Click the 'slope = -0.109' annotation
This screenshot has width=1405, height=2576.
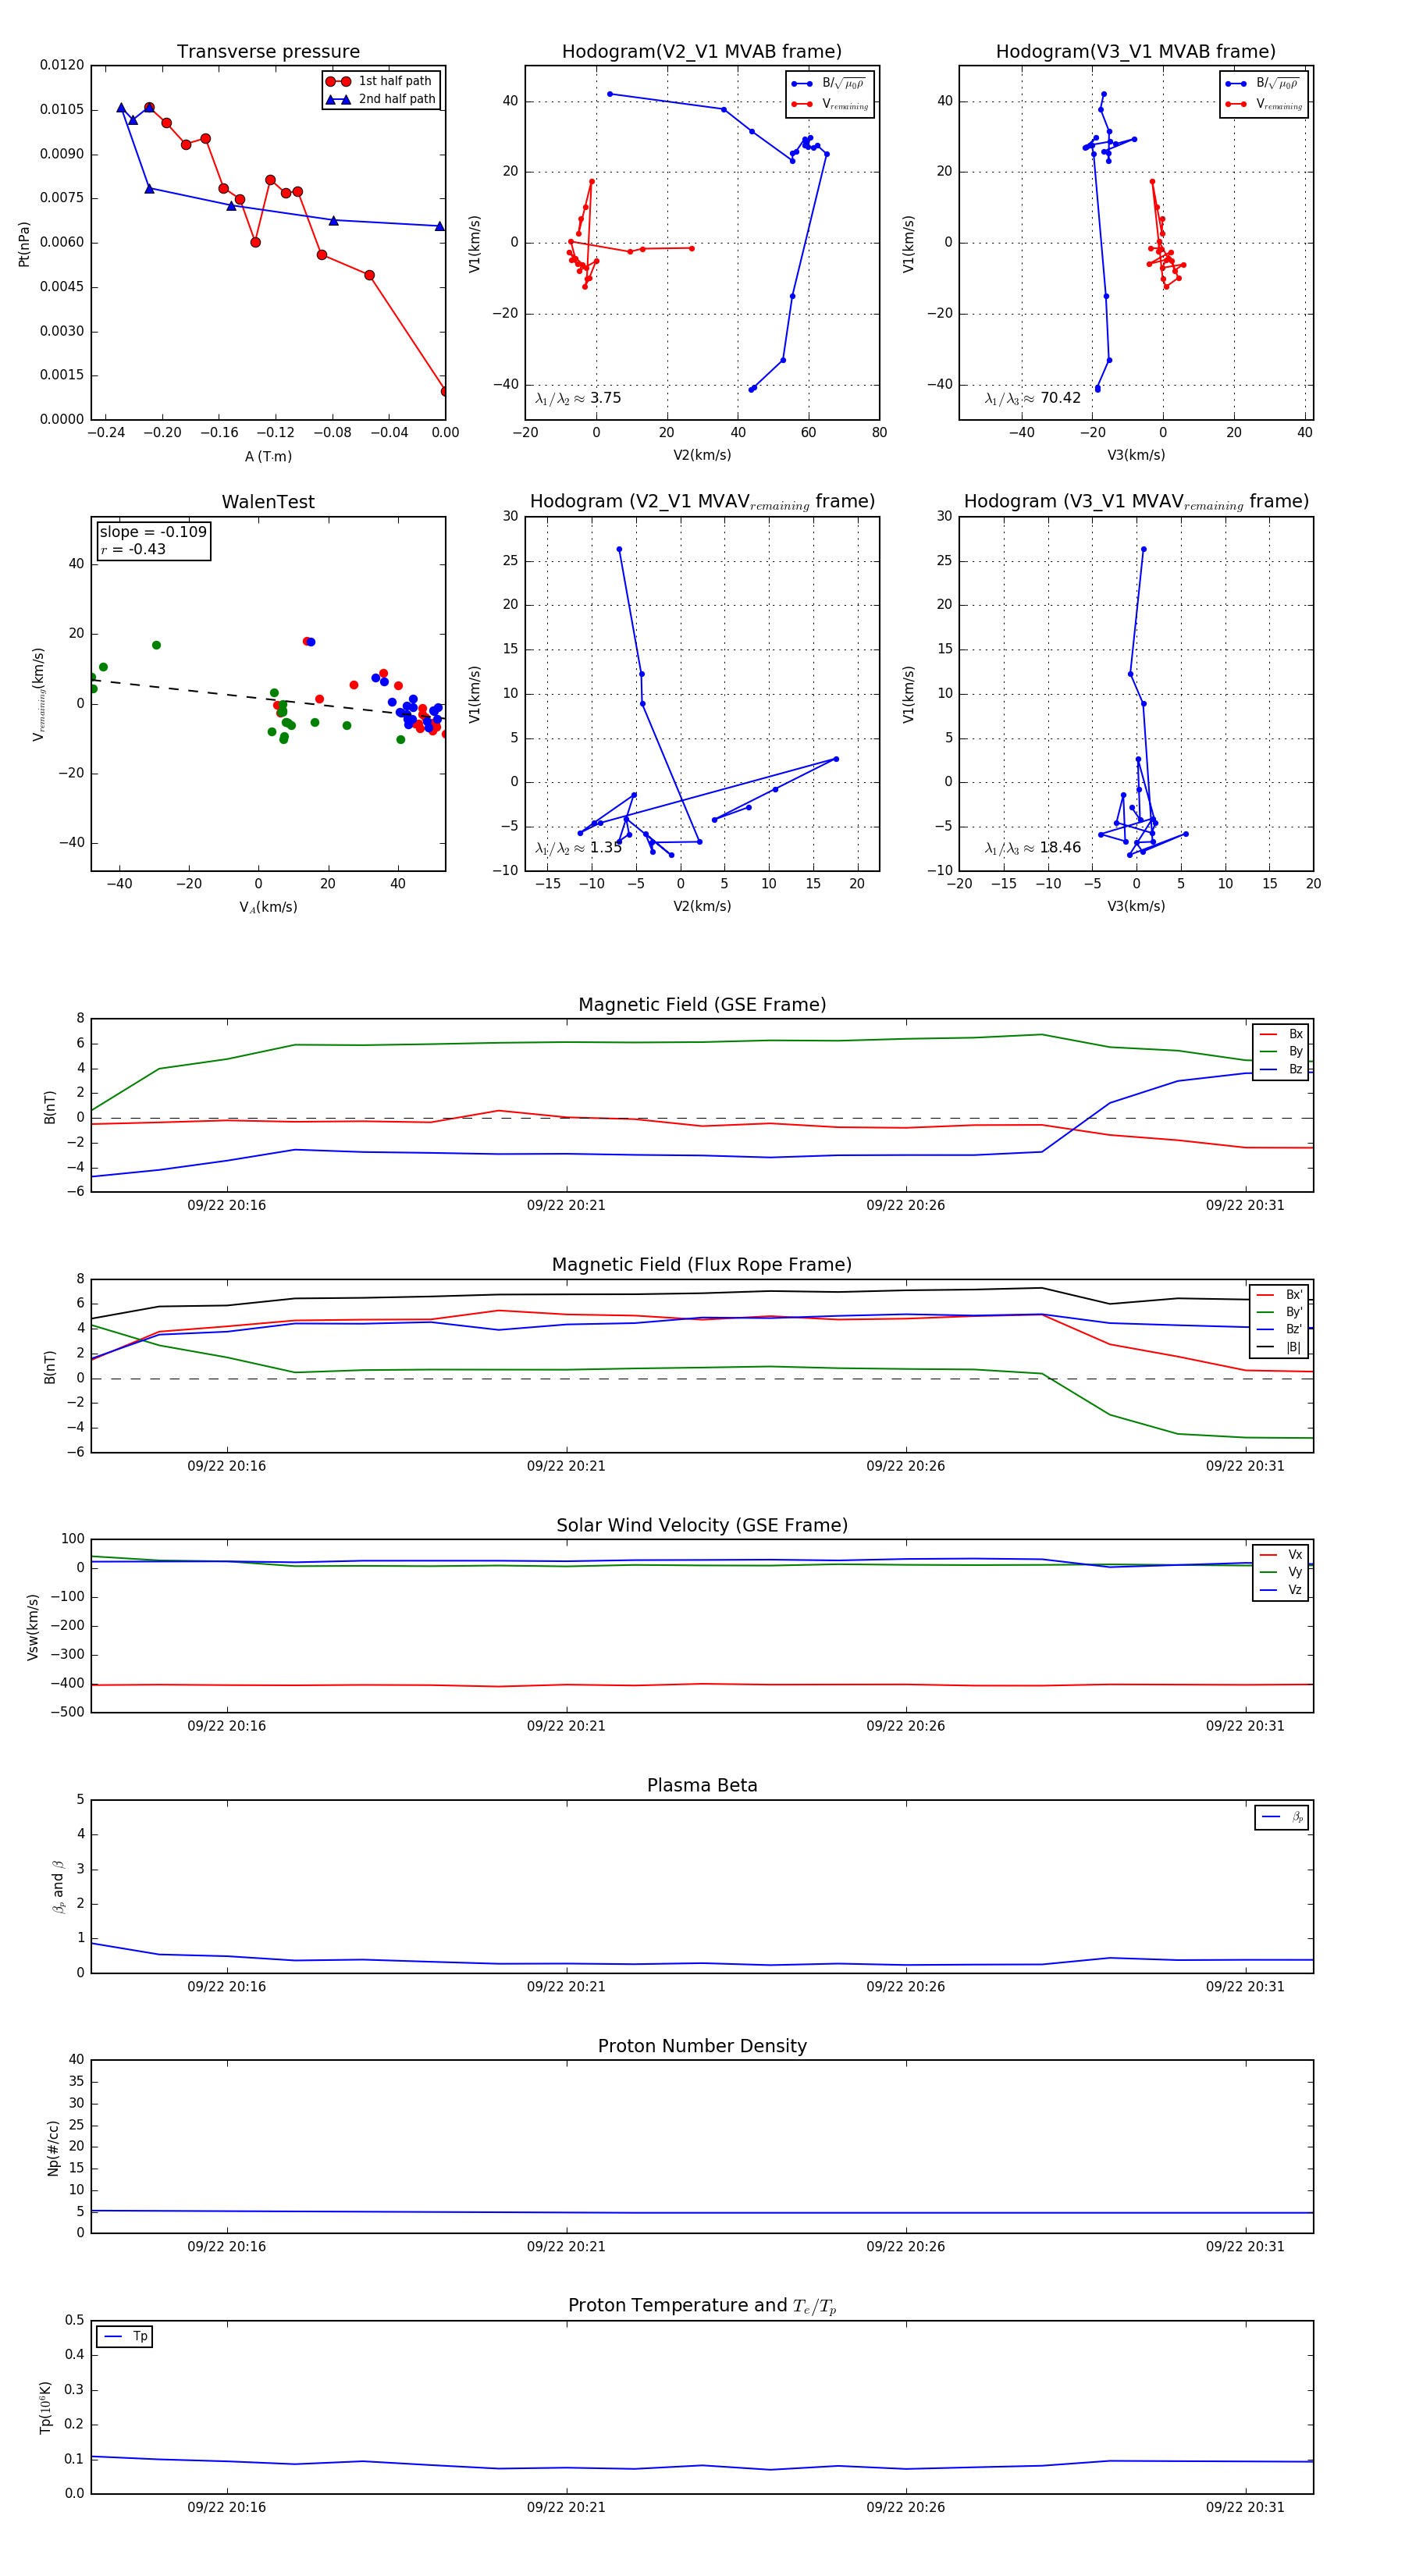coord(153,532)
